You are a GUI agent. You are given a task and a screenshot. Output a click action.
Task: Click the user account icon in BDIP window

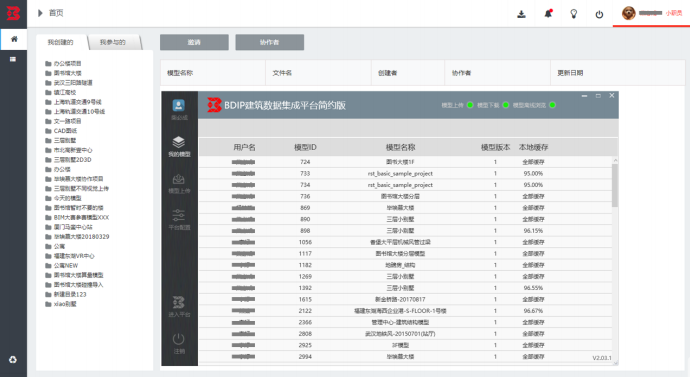pos(179,106)
